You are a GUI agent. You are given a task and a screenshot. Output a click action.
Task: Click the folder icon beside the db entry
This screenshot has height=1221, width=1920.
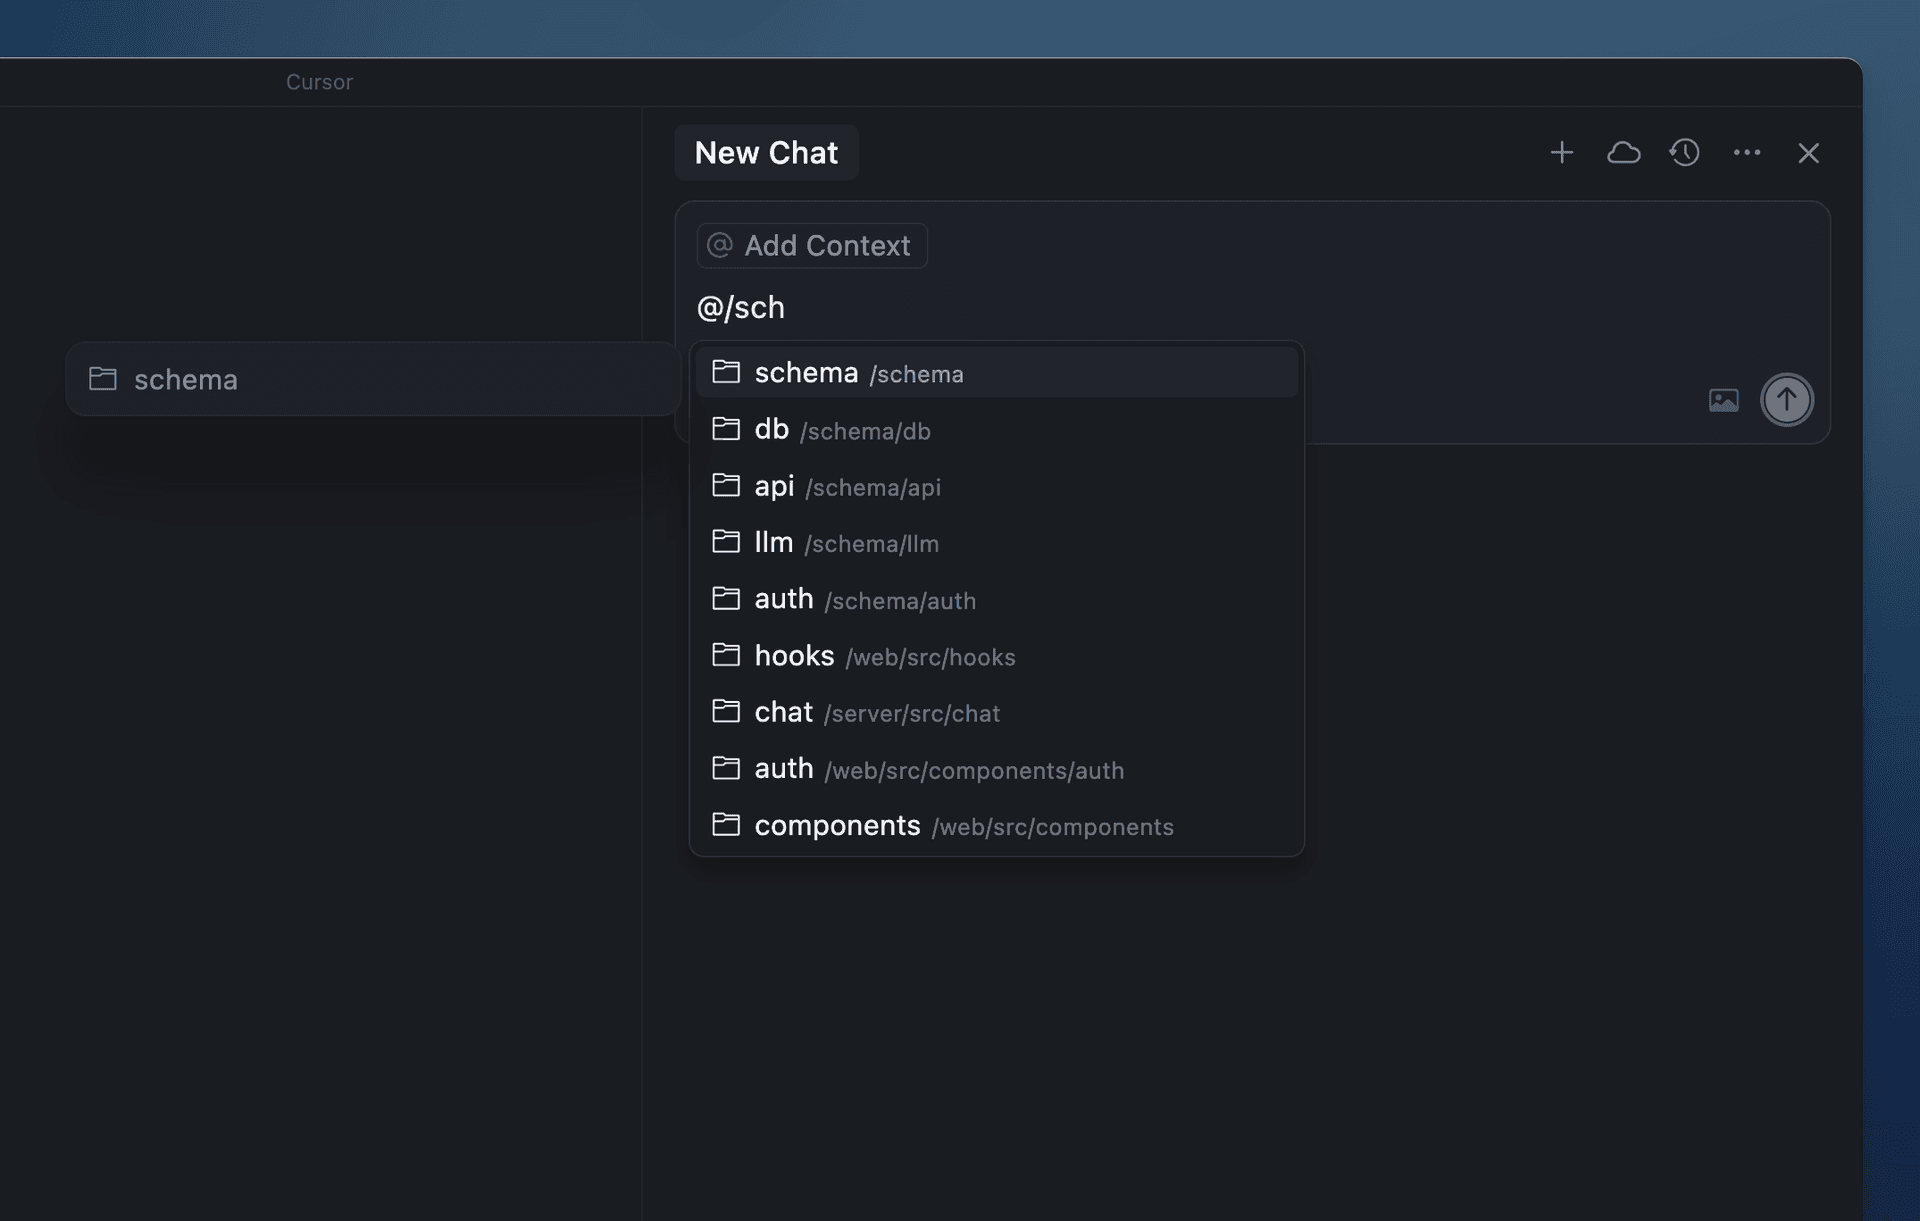(727, 428)
